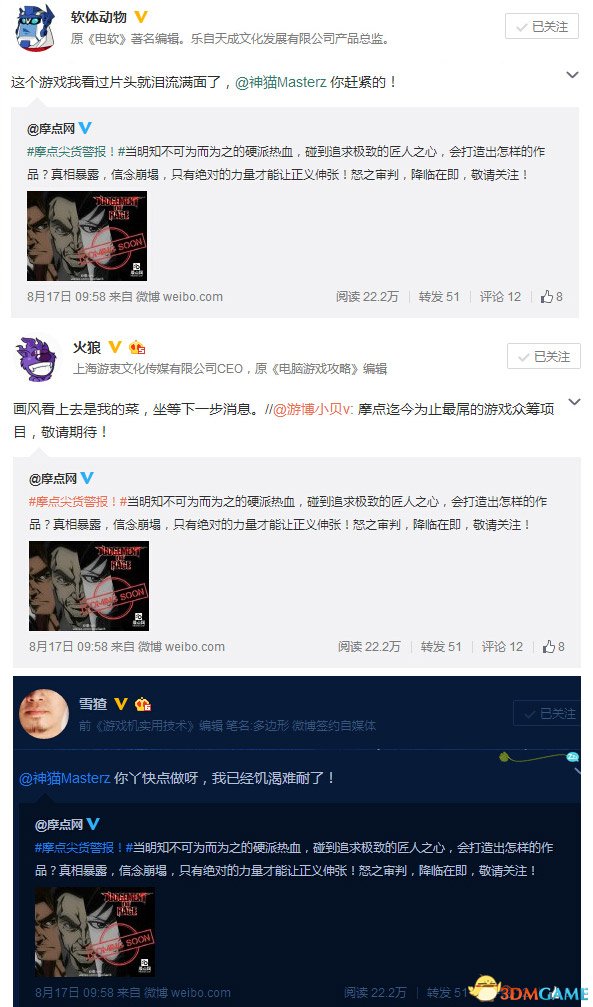Click the membership badge next to 火狼
The image size is (593, 1007).
[137, 348]
